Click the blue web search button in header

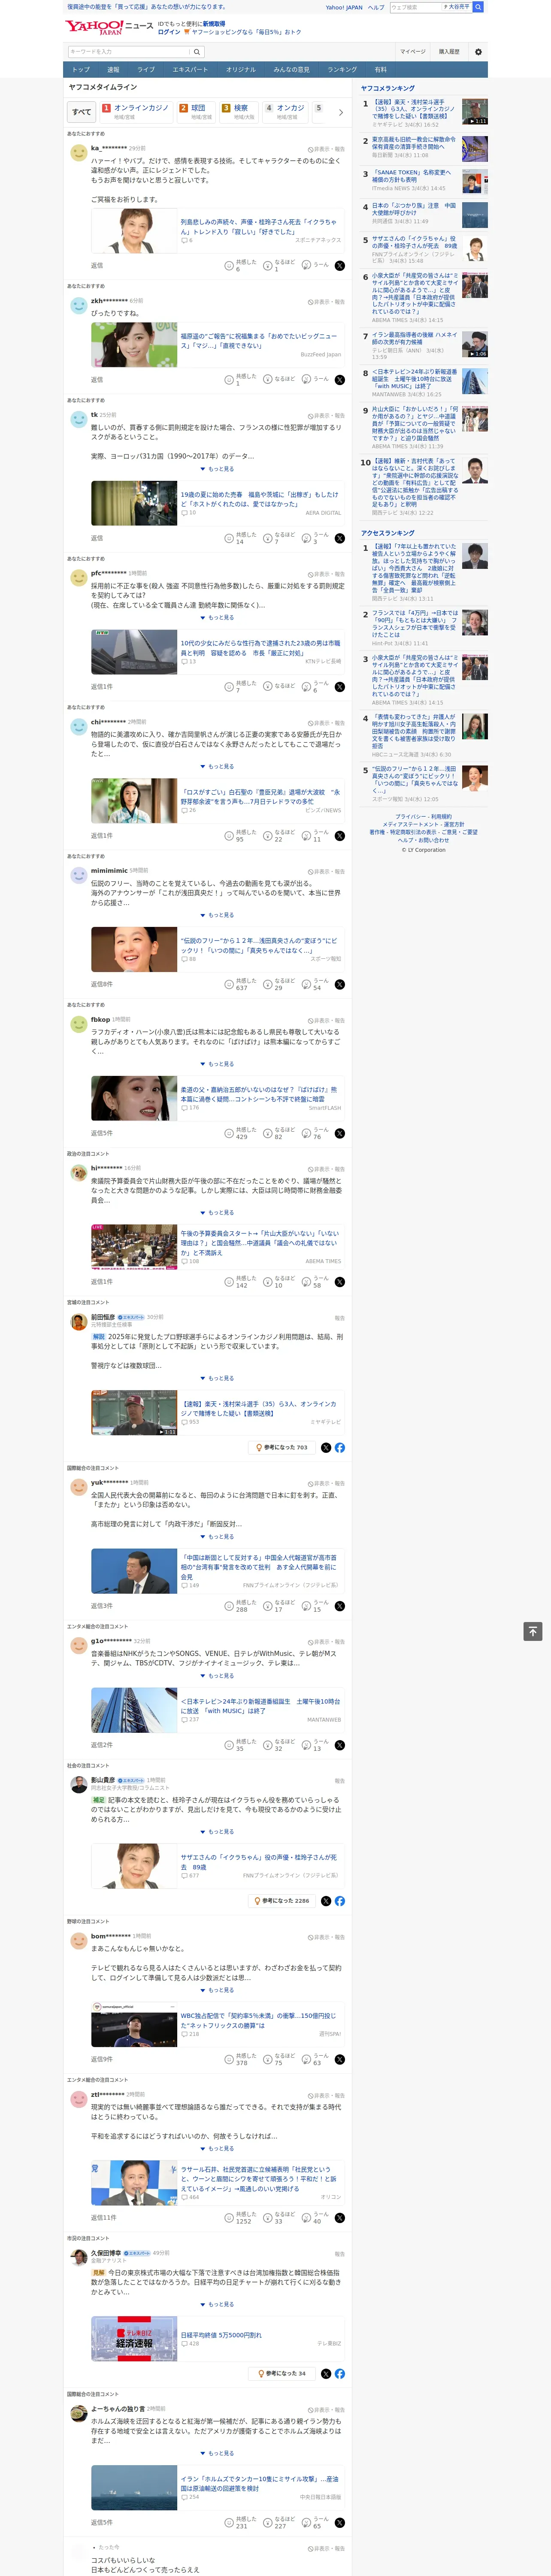click(478, 7)
